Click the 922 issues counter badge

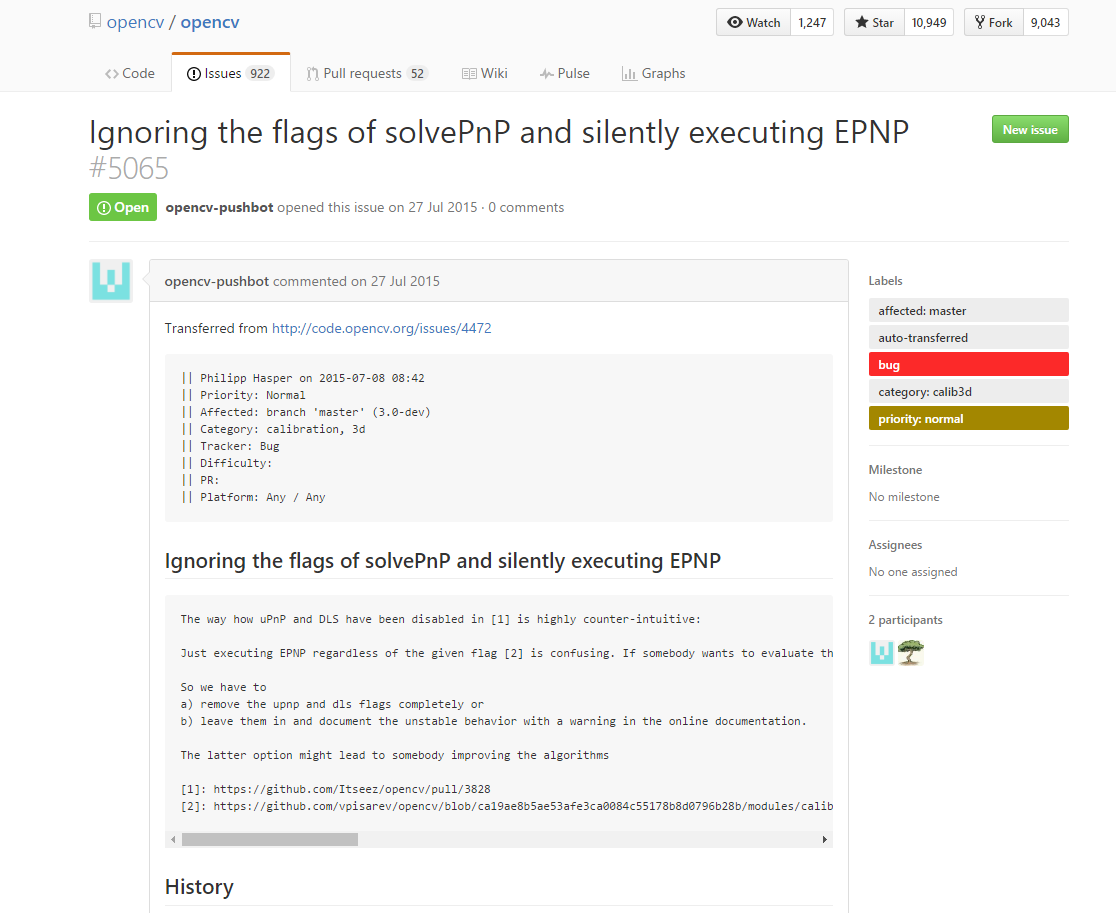260,73
